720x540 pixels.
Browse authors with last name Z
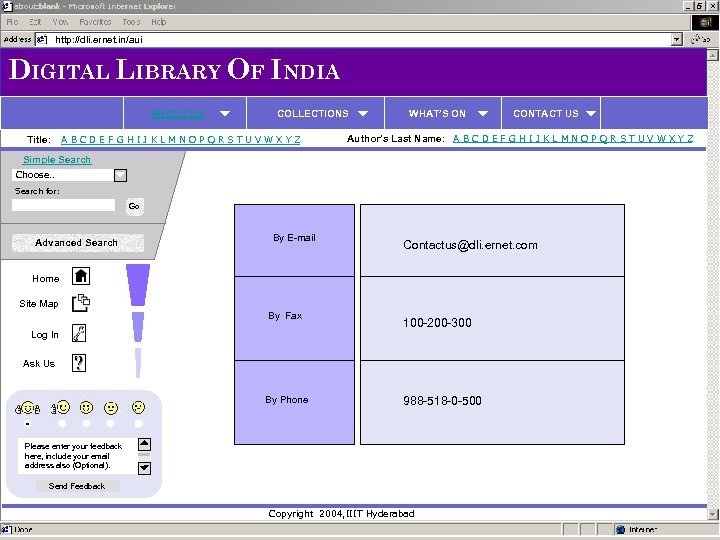coord(690,139)
